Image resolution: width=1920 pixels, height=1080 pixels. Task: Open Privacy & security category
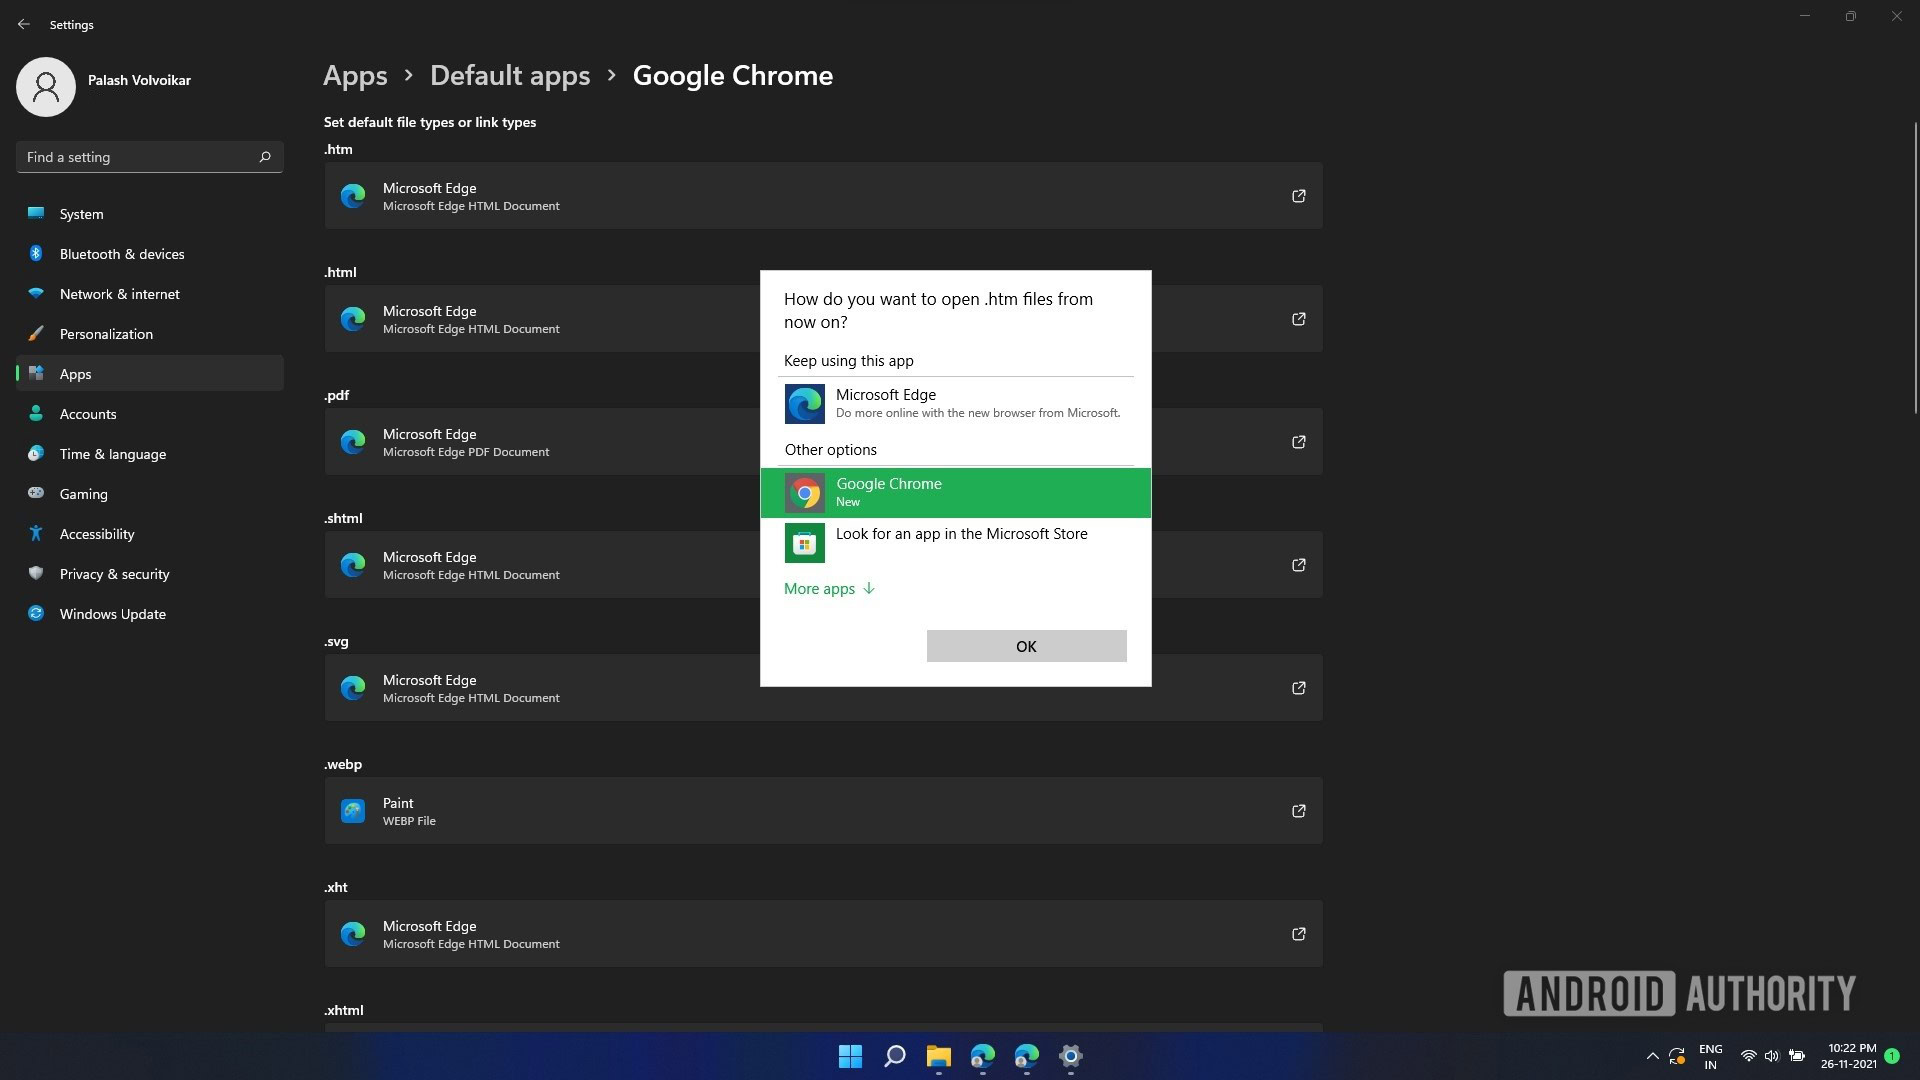coord(150,573)
